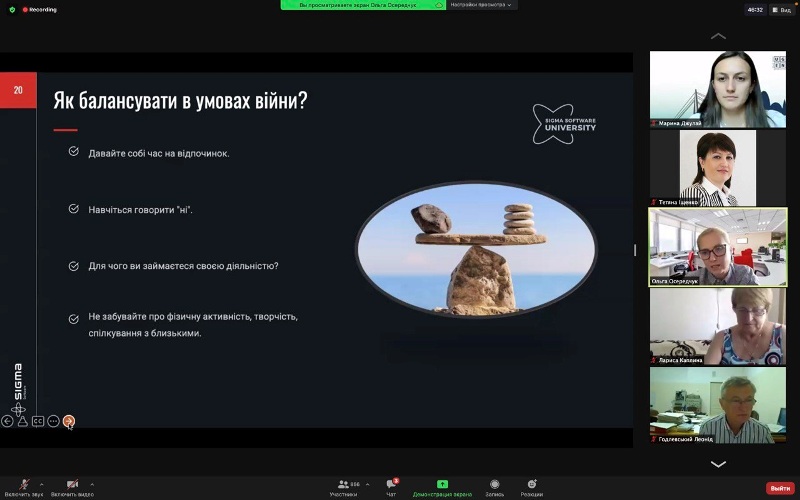Click the 46:32 meeting timer
This screenshot has width=800, height=500.
[755, 10]
